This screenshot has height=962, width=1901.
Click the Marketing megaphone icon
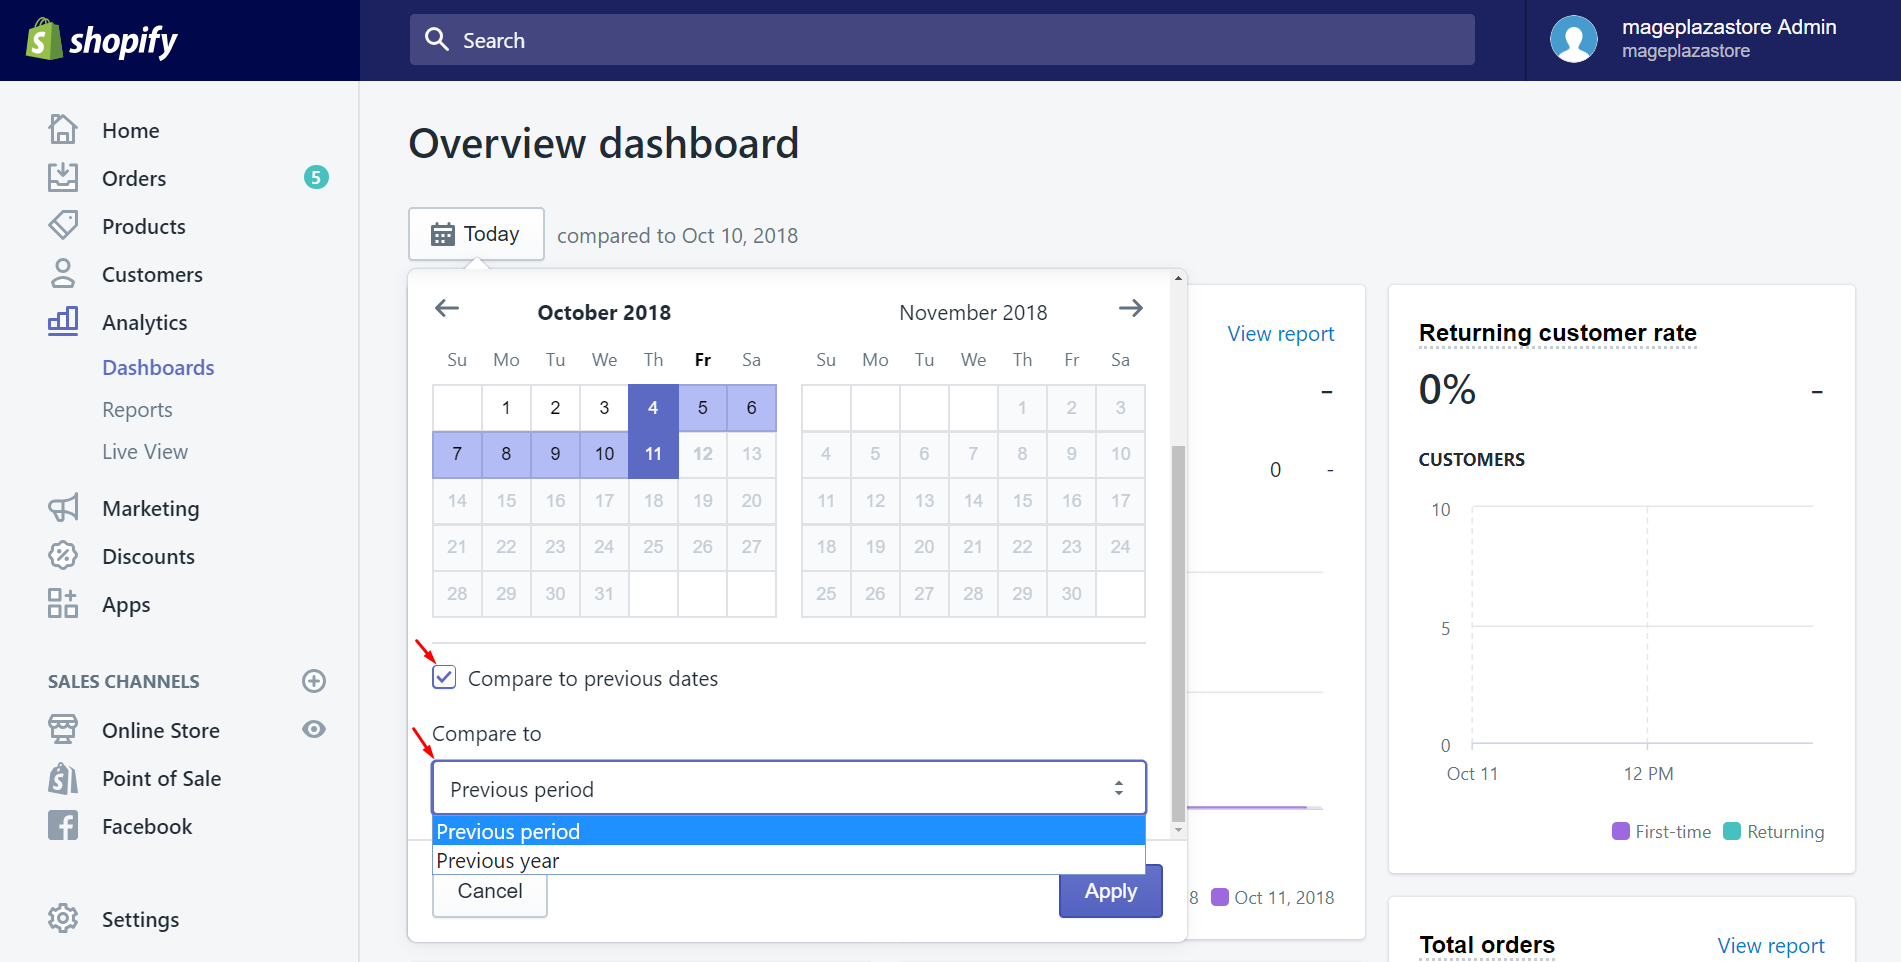(63, 508)
